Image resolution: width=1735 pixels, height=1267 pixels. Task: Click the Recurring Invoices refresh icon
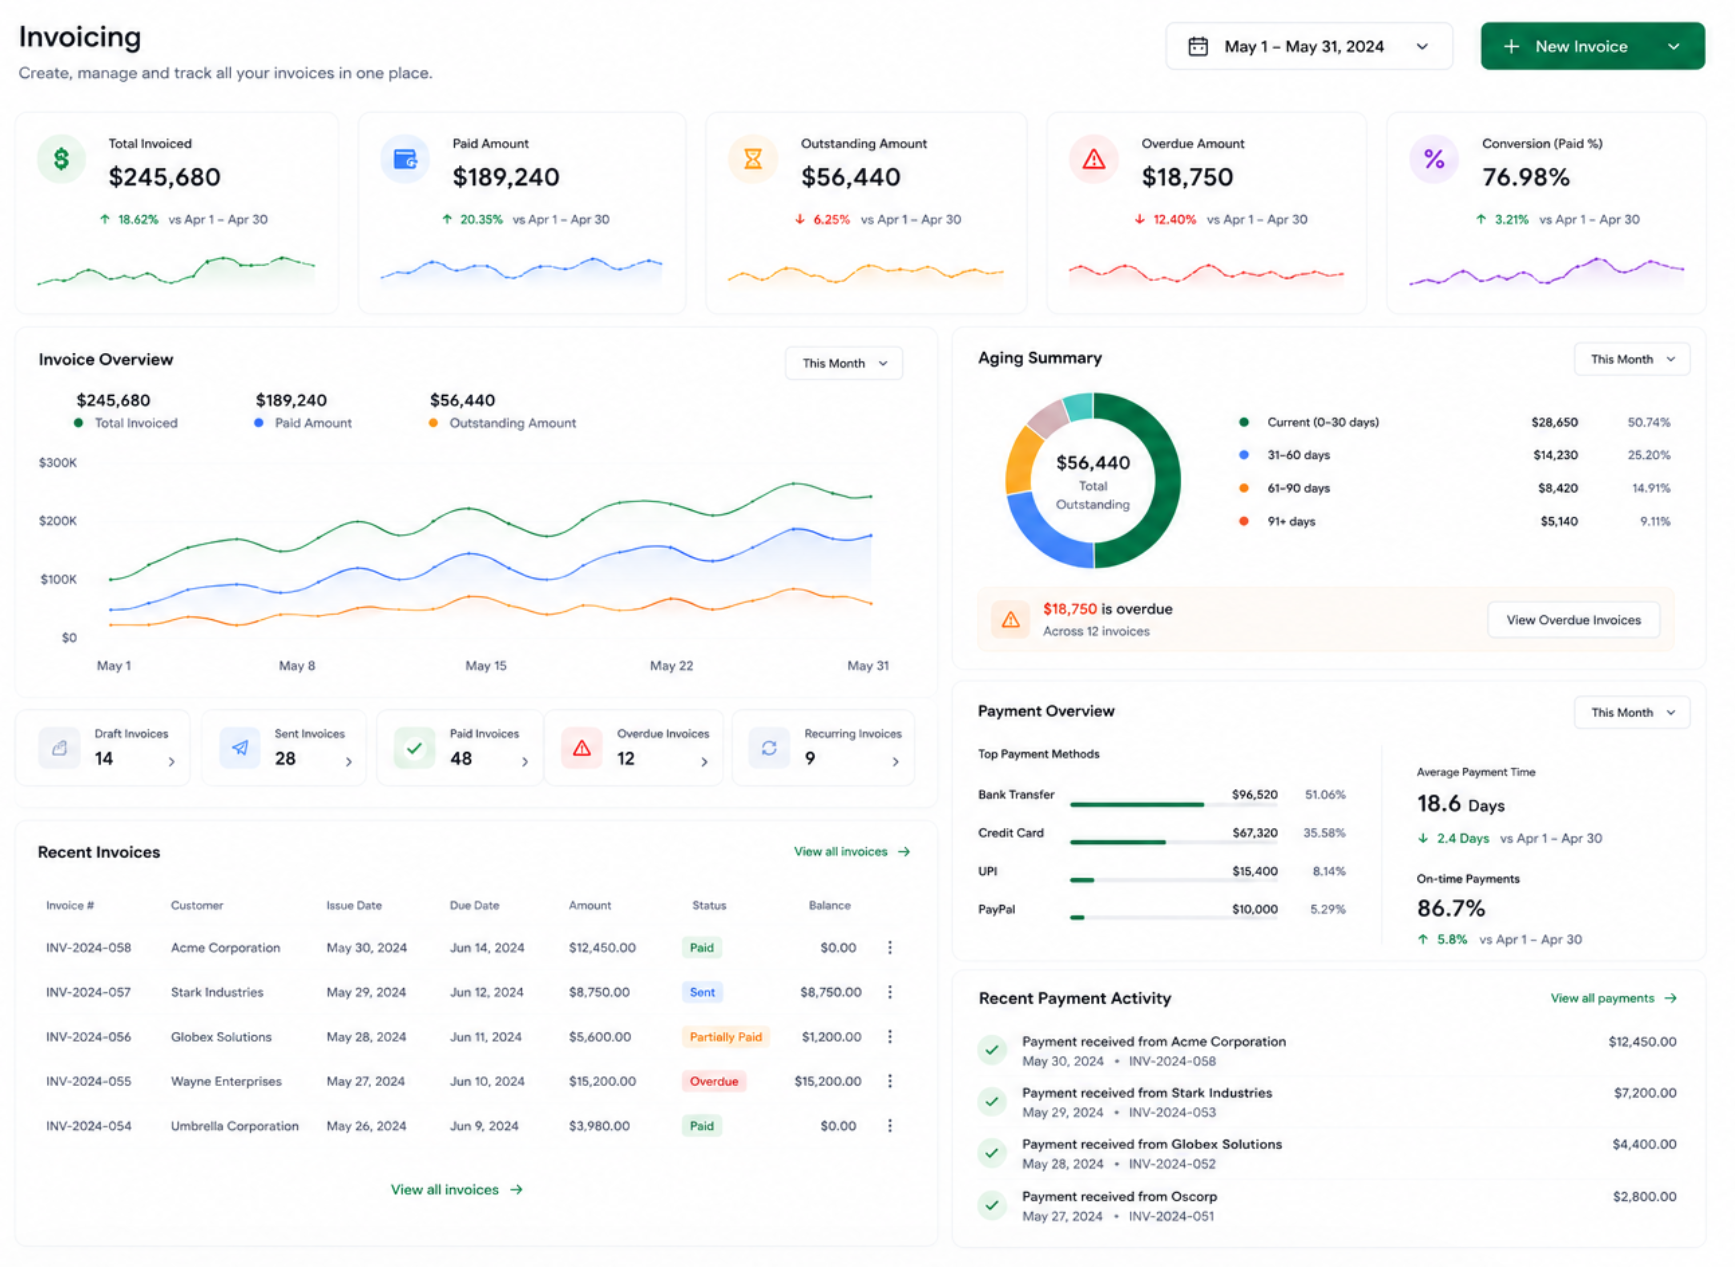769,748
